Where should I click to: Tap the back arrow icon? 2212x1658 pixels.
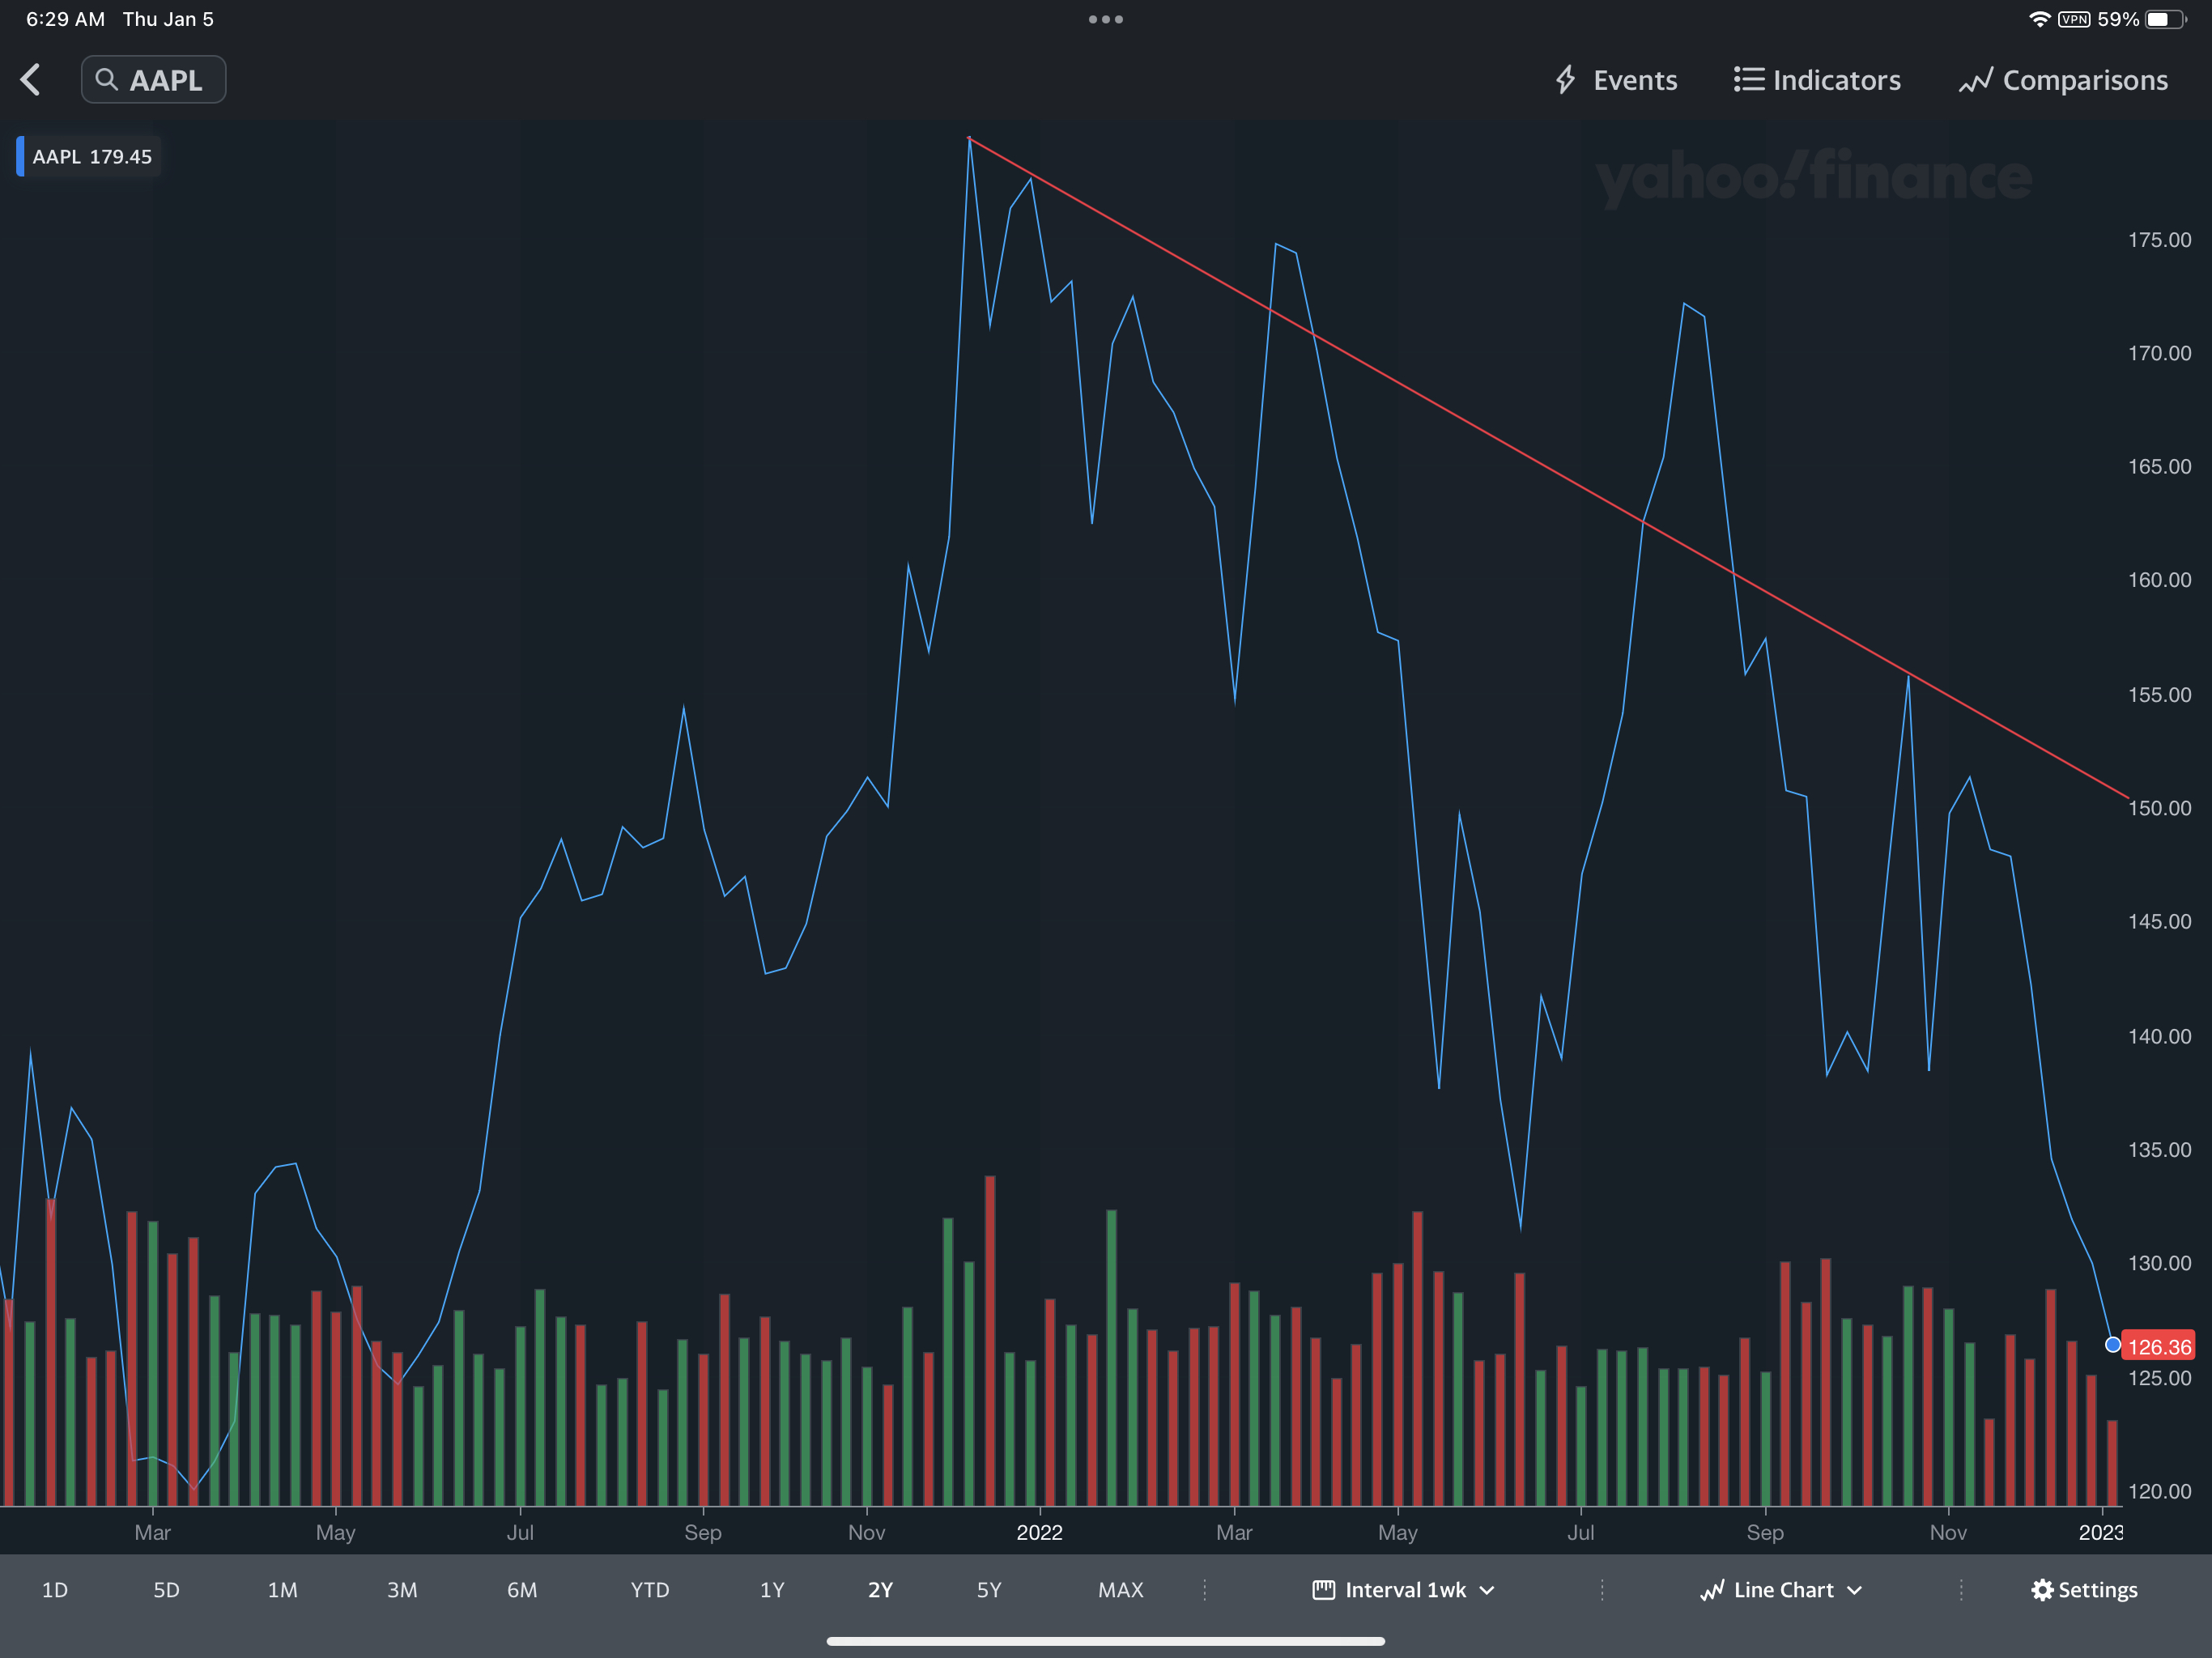point(31,80)
